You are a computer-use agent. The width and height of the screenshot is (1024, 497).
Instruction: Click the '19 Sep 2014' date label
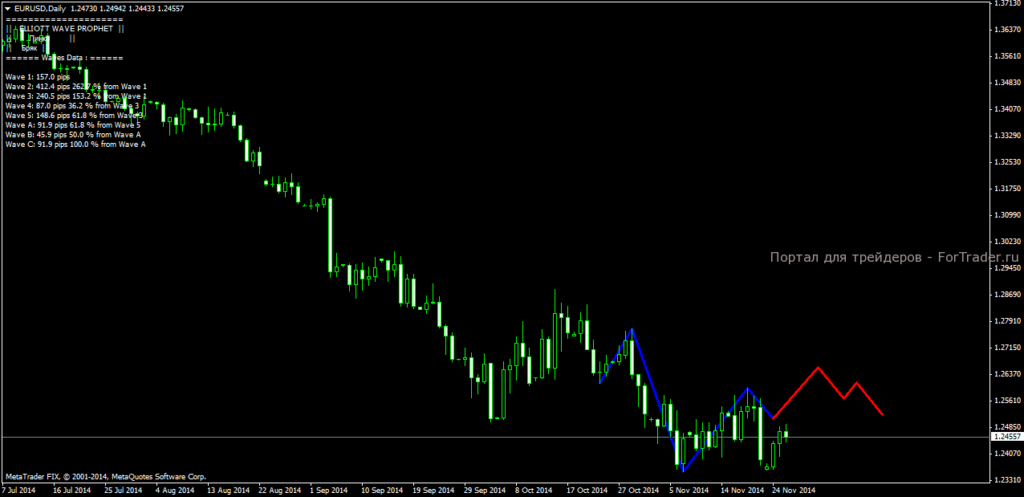(434, 490)
